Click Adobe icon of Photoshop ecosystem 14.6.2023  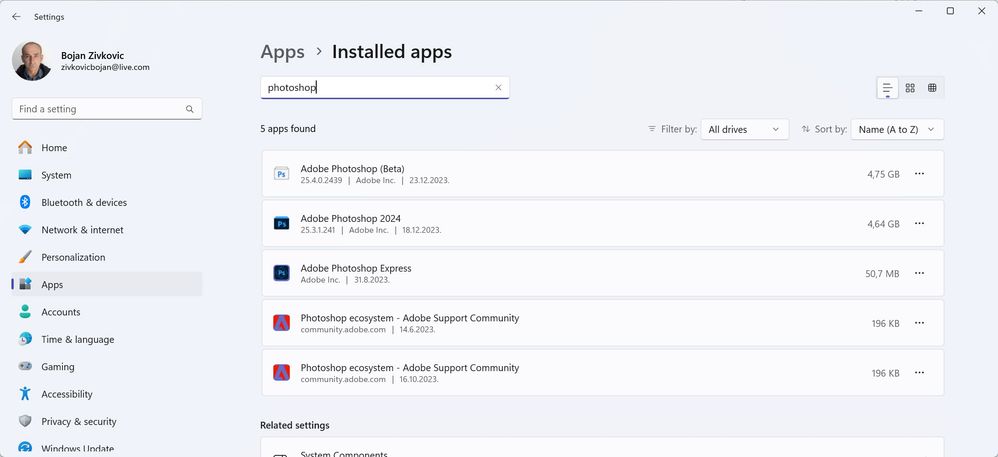click(281, 323)
